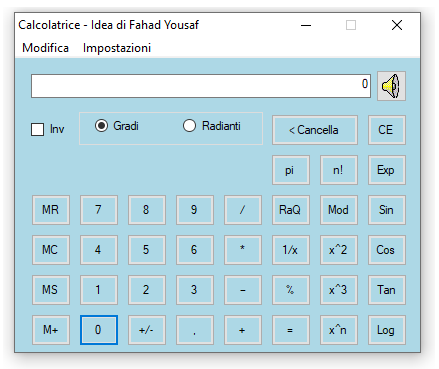
Task: Click the RaQ square root button
Action: point(291,210)
